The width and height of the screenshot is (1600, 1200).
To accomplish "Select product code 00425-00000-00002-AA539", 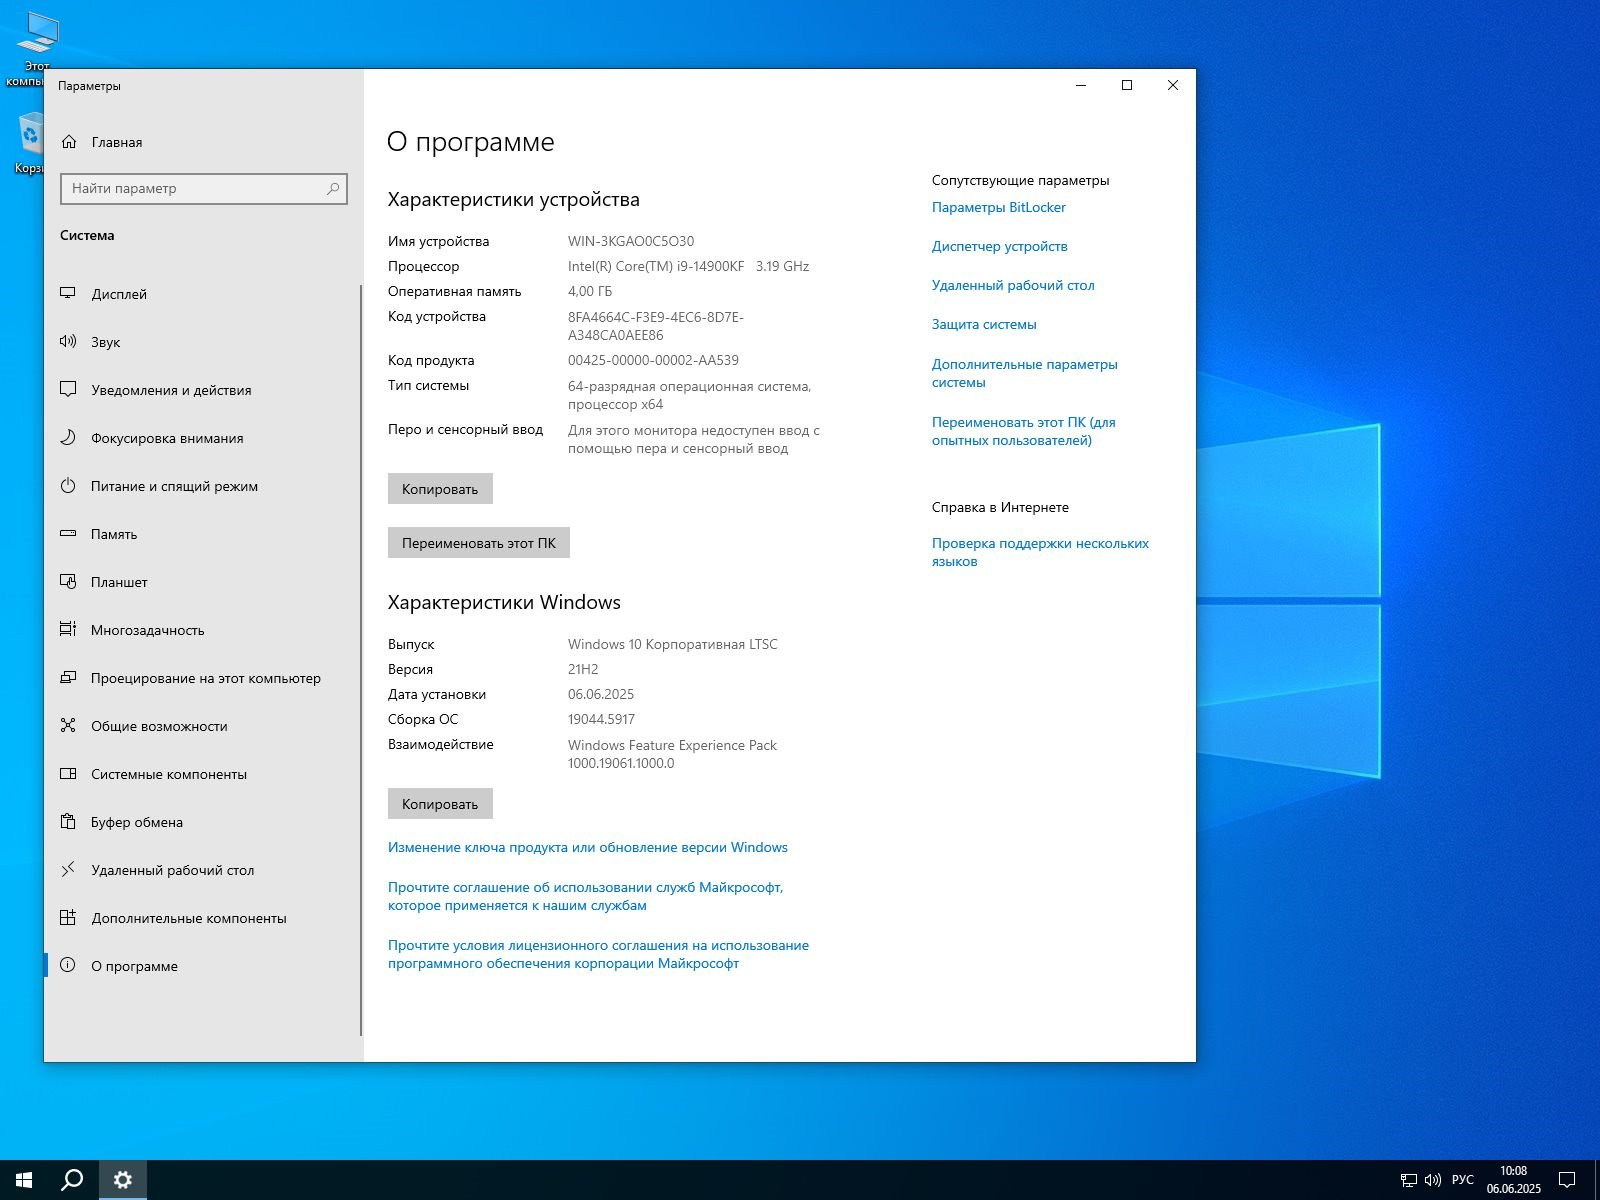I will [653, 360].
